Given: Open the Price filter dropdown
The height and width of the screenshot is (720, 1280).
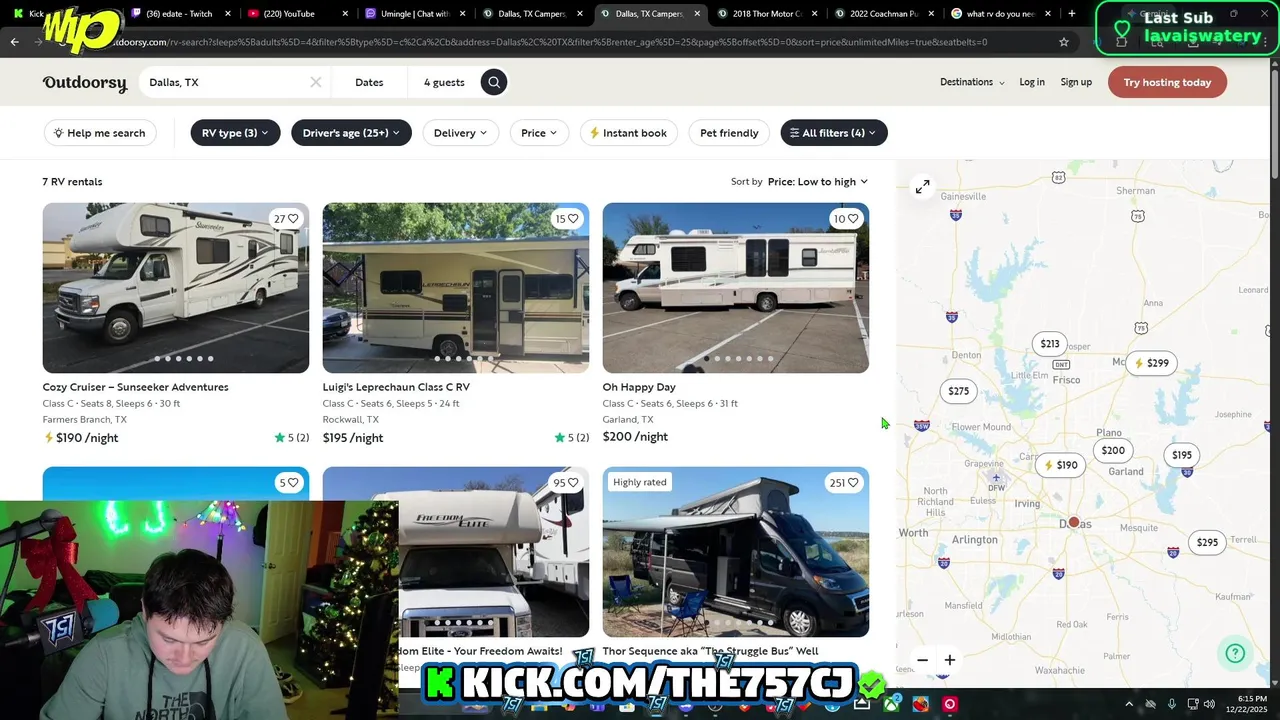Looking at the screenshot, I should click(x=539, y=133).
